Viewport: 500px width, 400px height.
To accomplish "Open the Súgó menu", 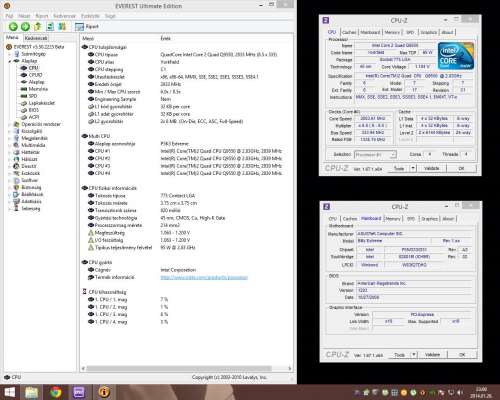I will 110,16.
